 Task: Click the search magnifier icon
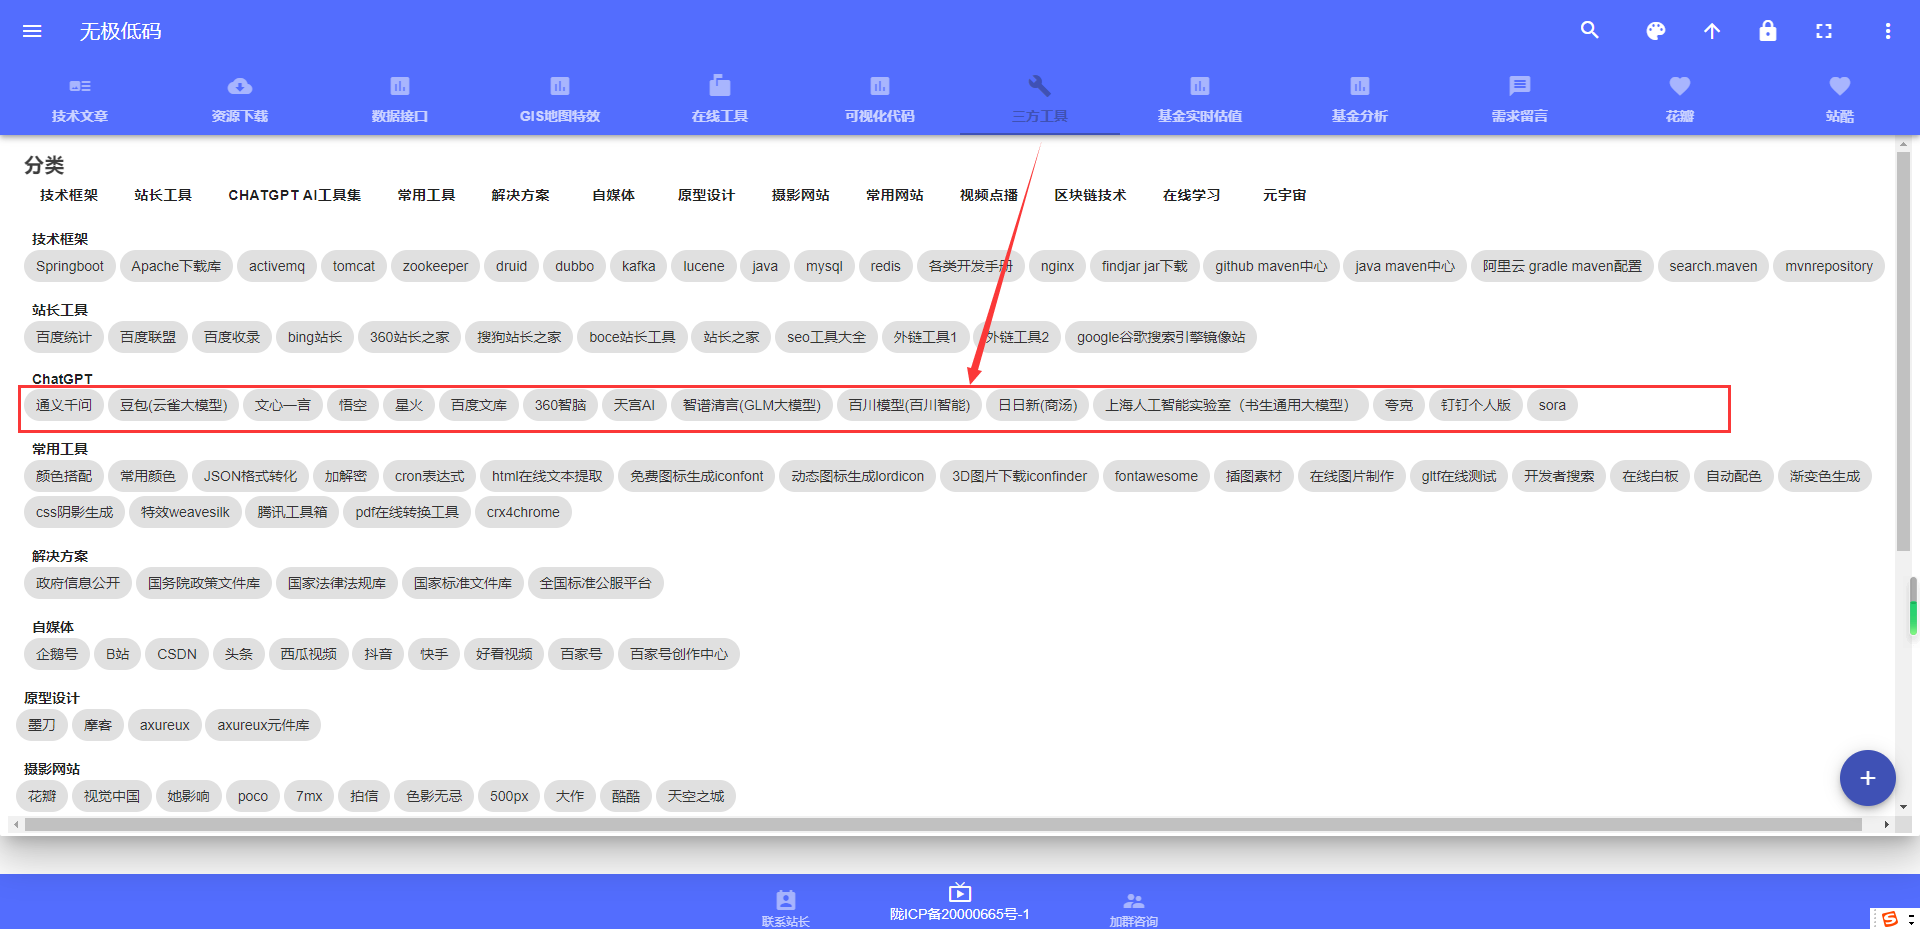(1590, 30)
